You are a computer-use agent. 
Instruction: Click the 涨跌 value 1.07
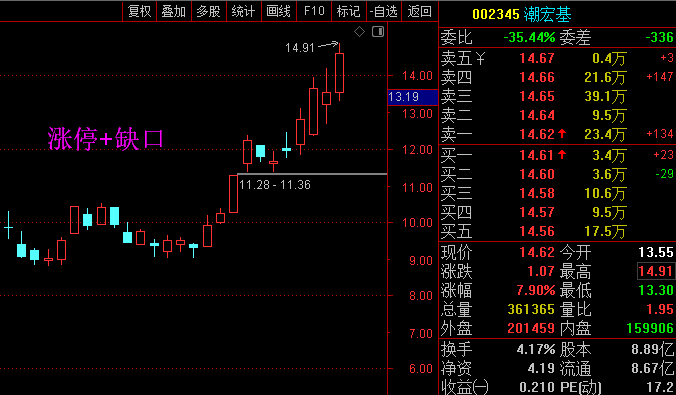541,271
